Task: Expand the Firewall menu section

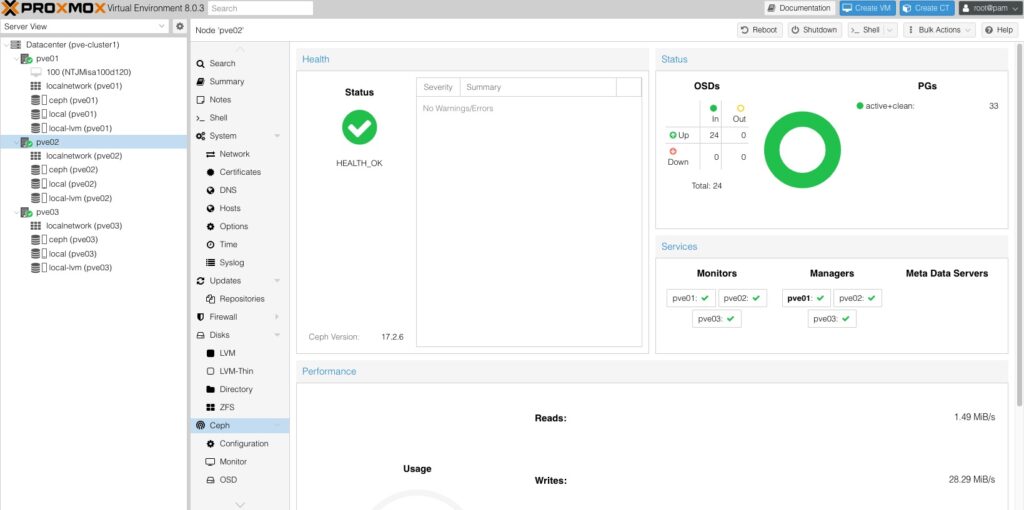Action: point(277,317)
